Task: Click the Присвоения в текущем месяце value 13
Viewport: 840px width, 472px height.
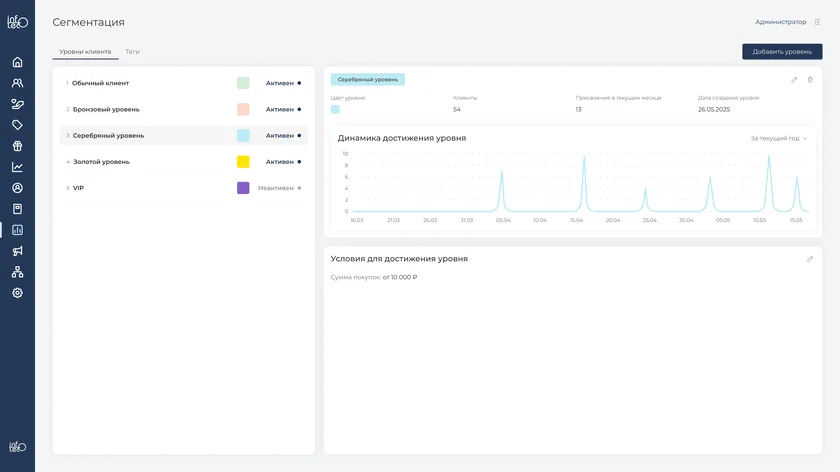Action: 579,109
